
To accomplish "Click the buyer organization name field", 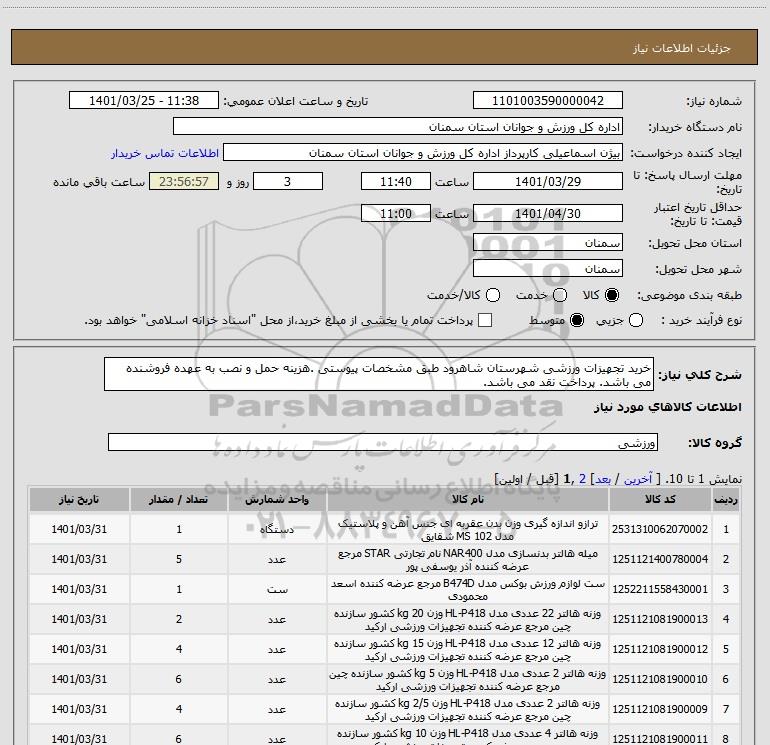I will [x=398, y=127].
